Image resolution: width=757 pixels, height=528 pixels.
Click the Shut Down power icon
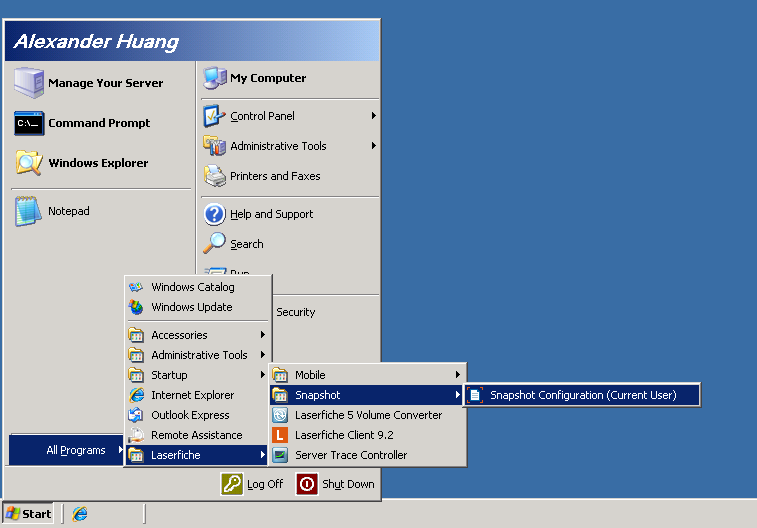point(307,484)
